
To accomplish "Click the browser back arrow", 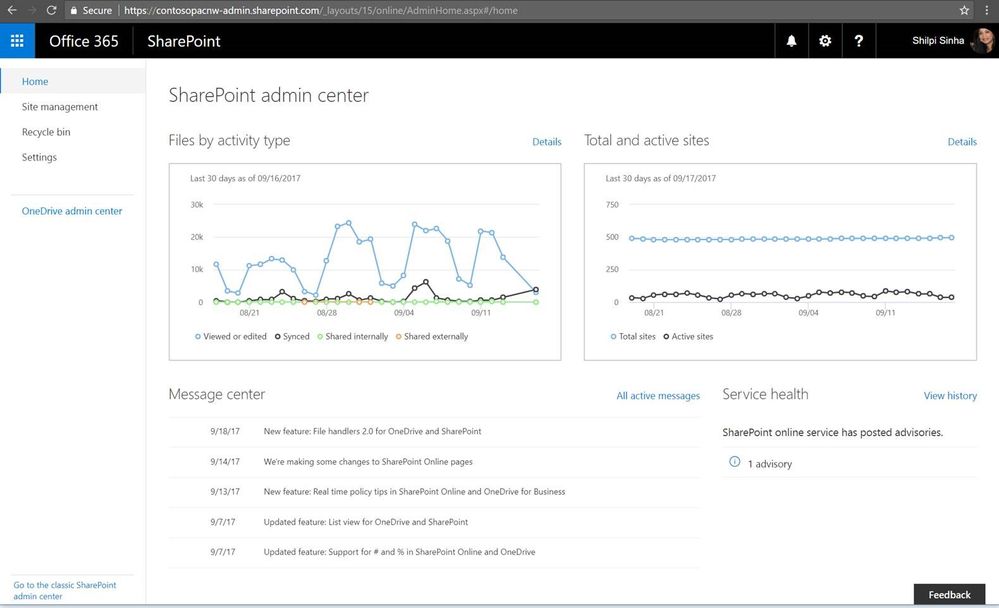I will pyautogui.click(x=11, y=10).
